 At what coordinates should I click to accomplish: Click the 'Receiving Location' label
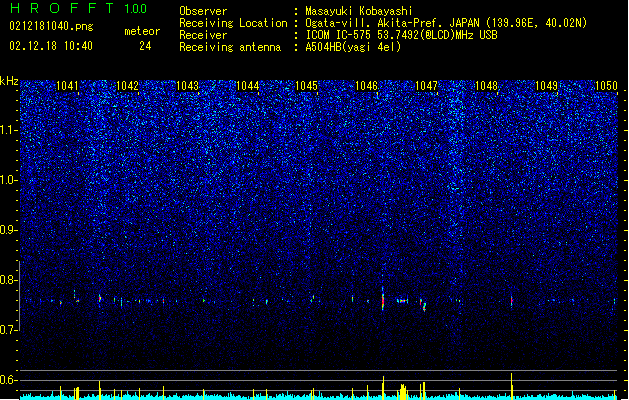click(x=233, y=23)
